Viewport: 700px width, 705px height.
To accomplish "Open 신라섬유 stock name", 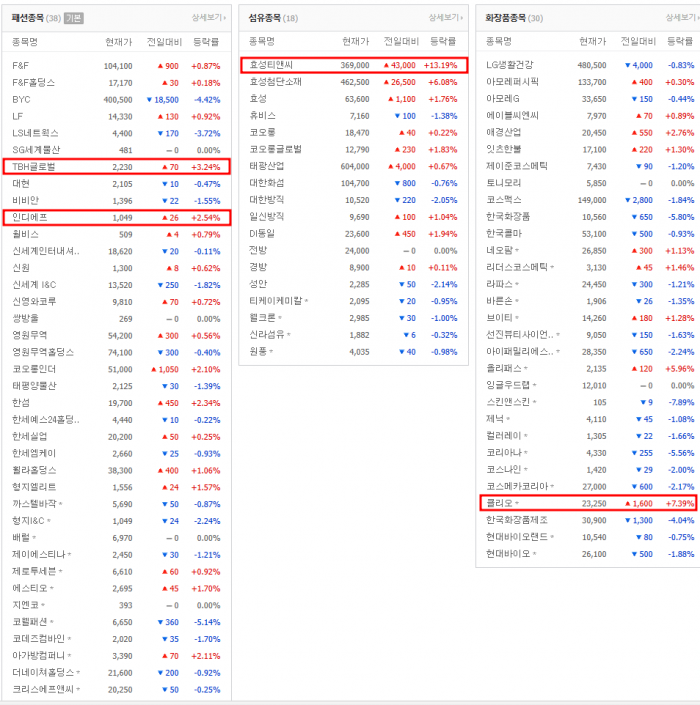I will pyautogui.click(x=267, y=335).
